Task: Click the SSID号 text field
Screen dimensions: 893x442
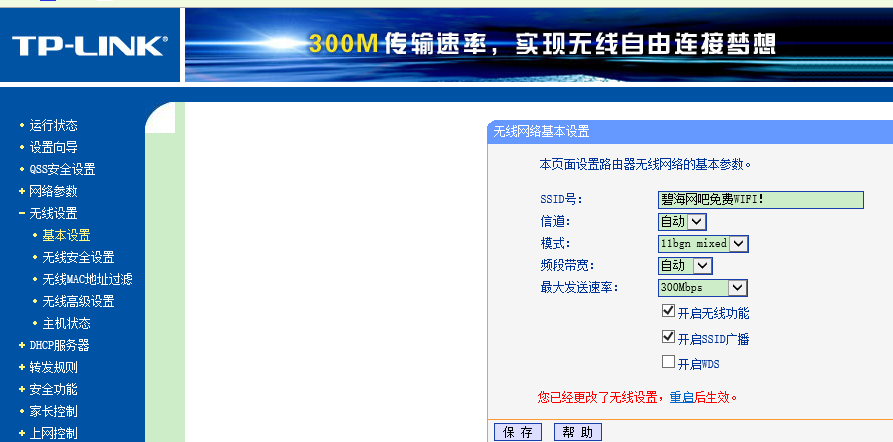Action: click(x=760, y=199)
